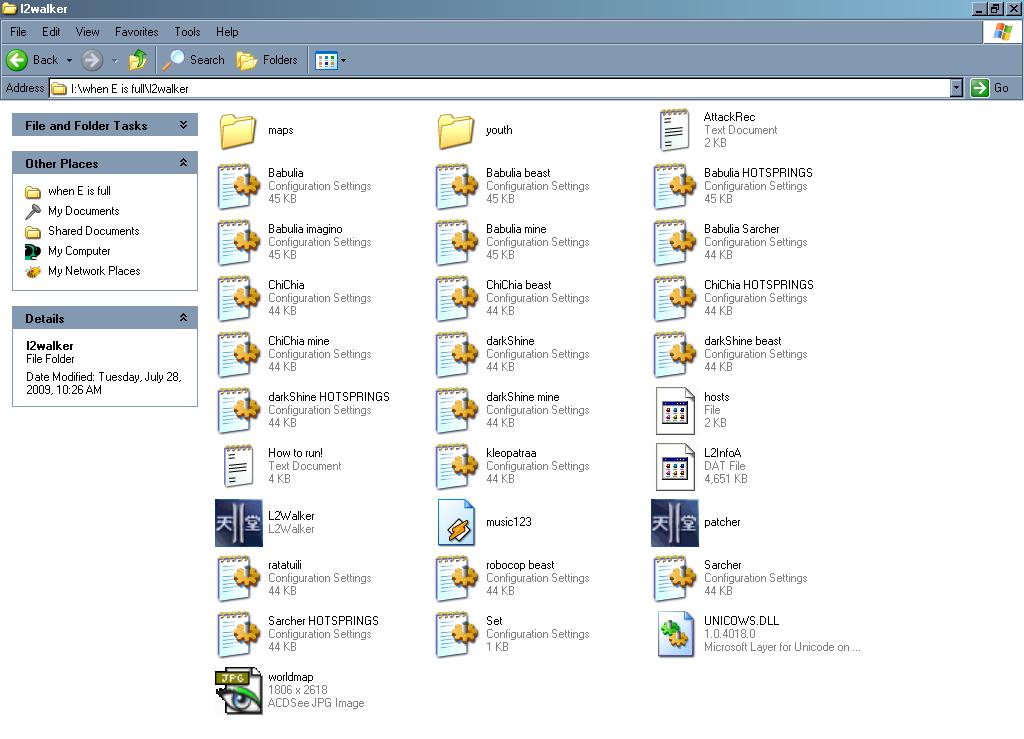Click inside the Address path field
This screenshot has width=1024, height=739.
click(500, 88)
